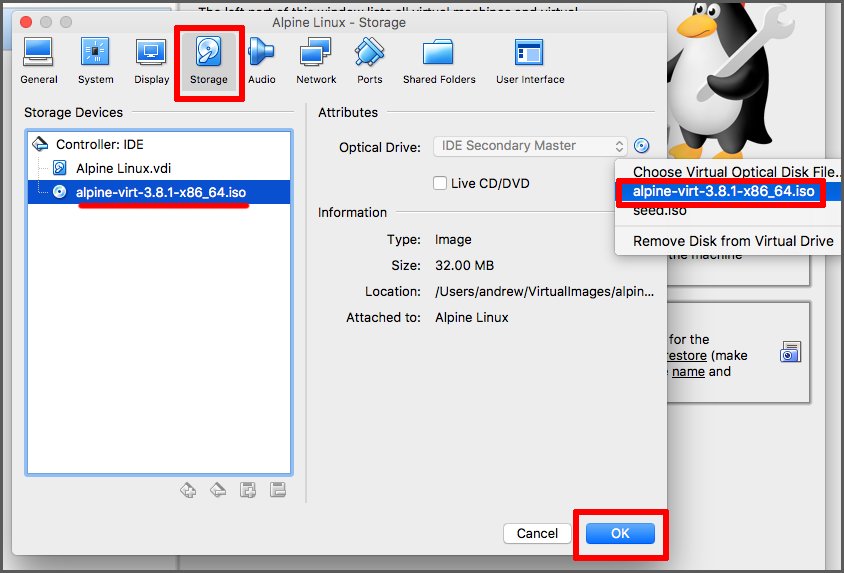This screenshot has width=844, height=573.
Task: Click the Type value Image
Action: [x=453, y=239]
